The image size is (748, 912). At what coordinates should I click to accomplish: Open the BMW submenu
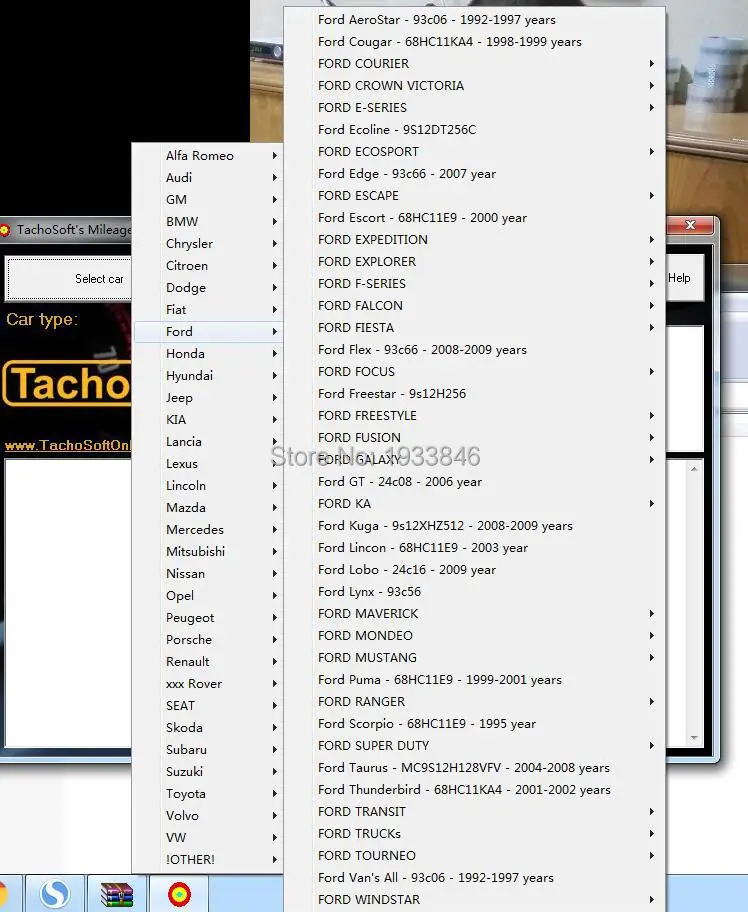click(x=208, y=222)
